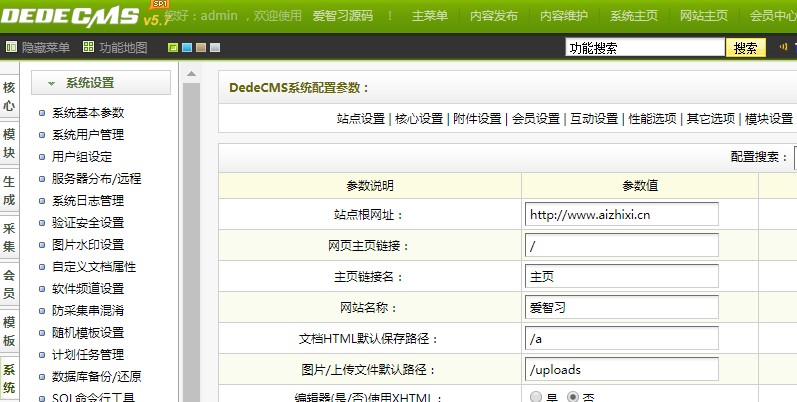Switch to 核心设置 config tab
This screenshot has height=402, width=797.
[419, 119]
